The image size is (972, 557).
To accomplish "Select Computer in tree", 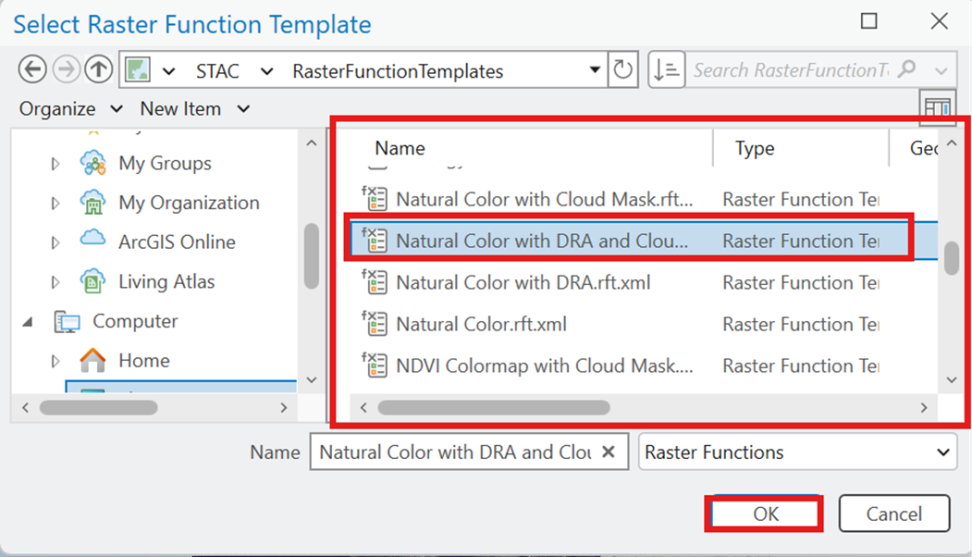I will [135, 322].
